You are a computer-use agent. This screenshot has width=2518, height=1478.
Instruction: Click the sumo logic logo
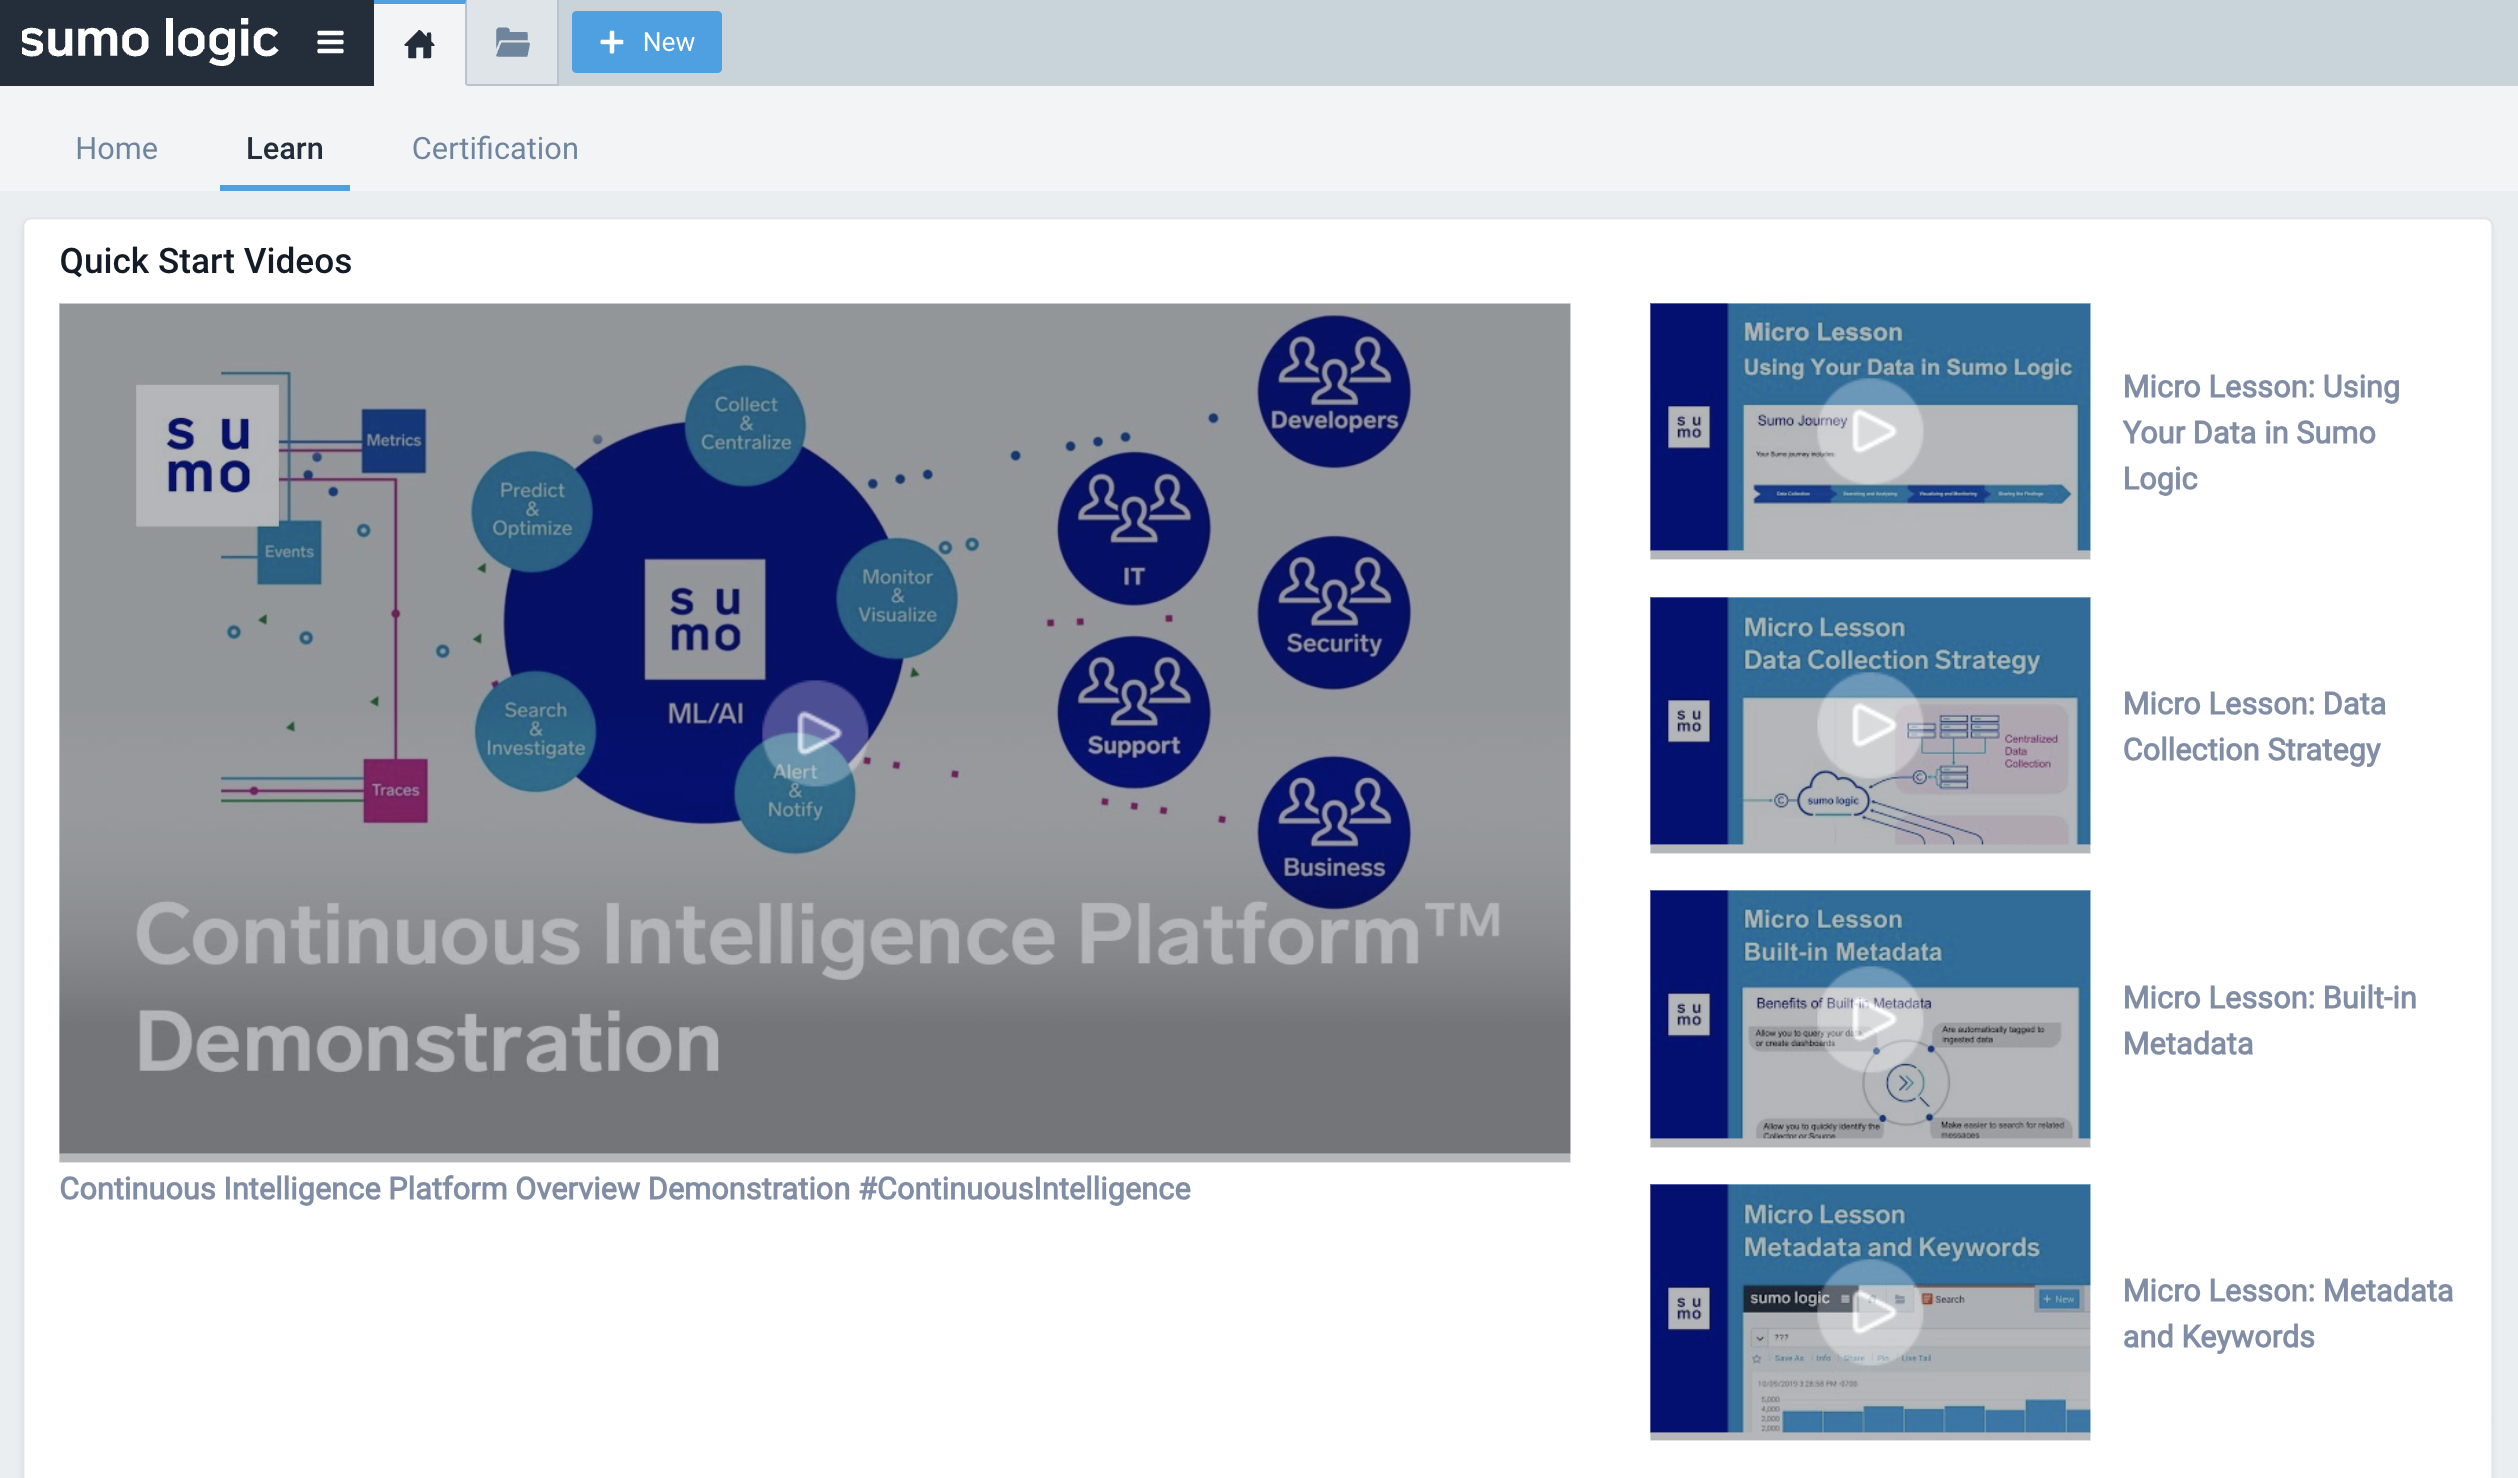click(x=149, y=40)
